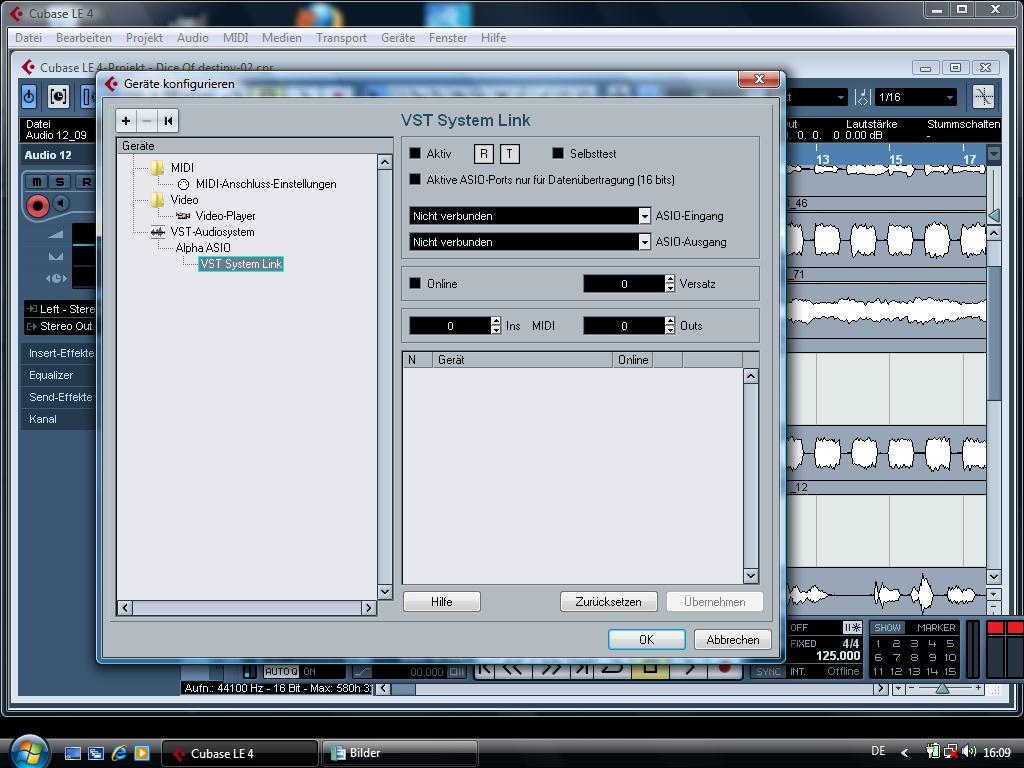Click the reset-to-first arrow button in the devices toolbar
Viewport: 1024px width, 768px height.
(x=168, y=120)
